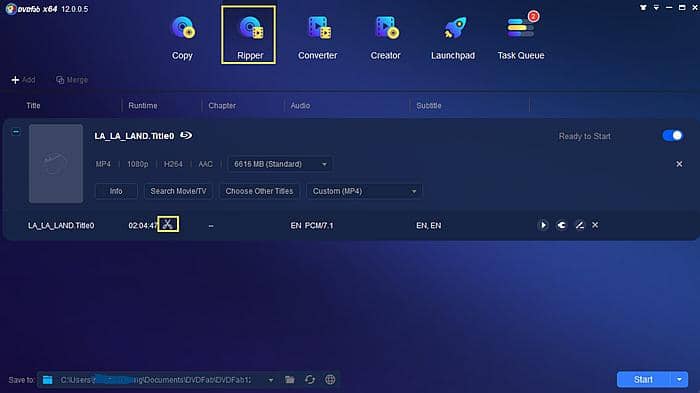Click the scissors trim icon next to runtime

[x=168, y=224]
